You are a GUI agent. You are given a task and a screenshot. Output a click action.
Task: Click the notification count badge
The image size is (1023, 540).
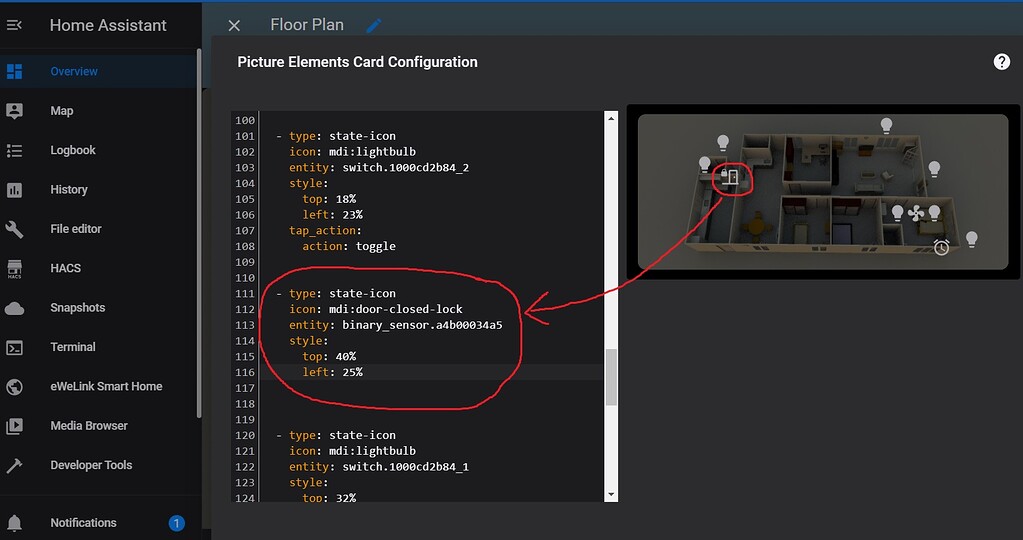coord(176,523)
